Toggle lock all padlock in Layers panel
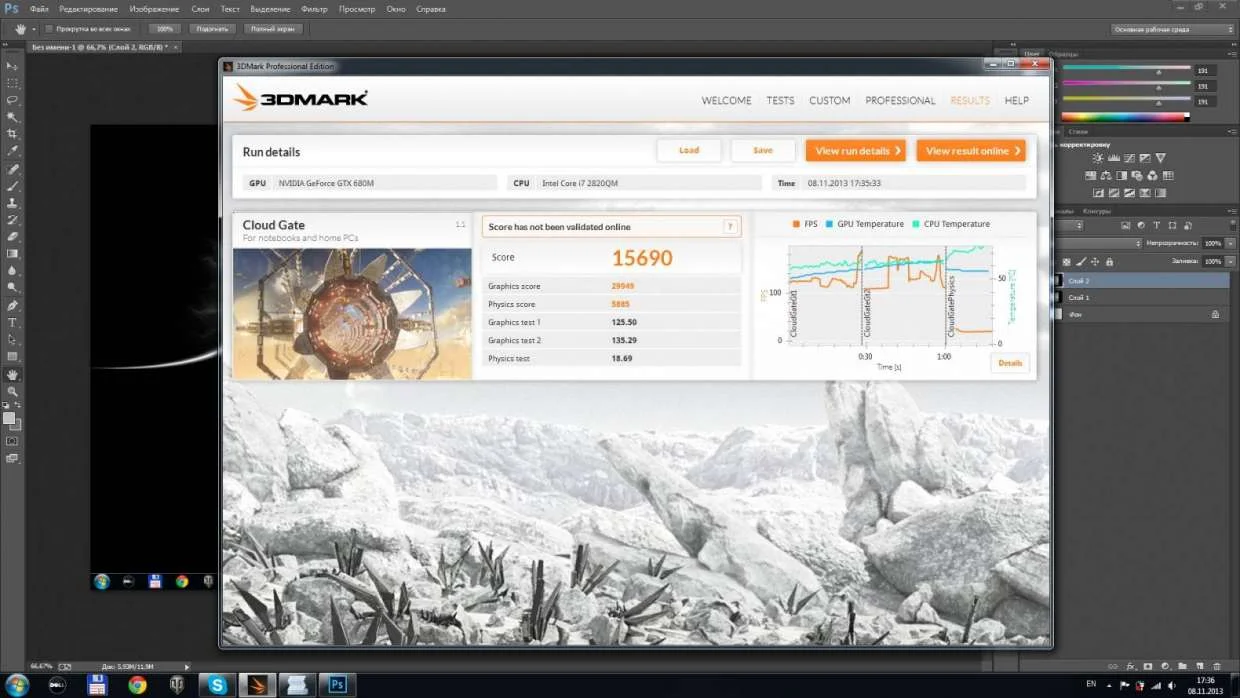This screenshot has height=698, width=1240. [1110, 261]
